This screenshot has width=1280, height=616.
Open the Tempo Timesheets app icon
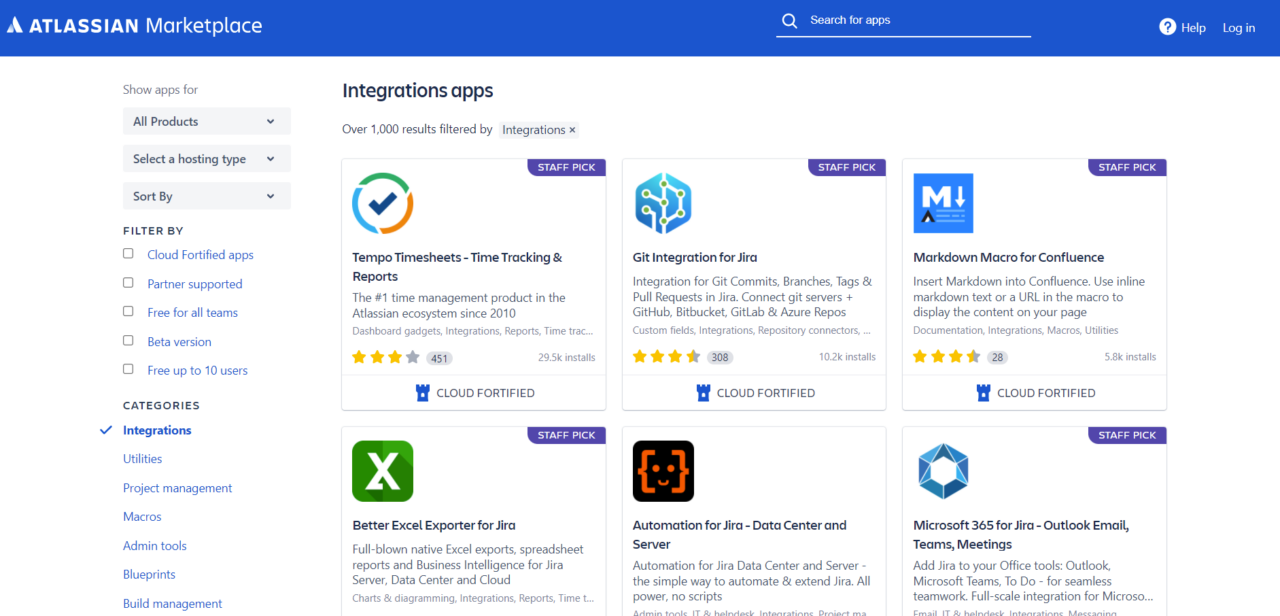point(382,203)
